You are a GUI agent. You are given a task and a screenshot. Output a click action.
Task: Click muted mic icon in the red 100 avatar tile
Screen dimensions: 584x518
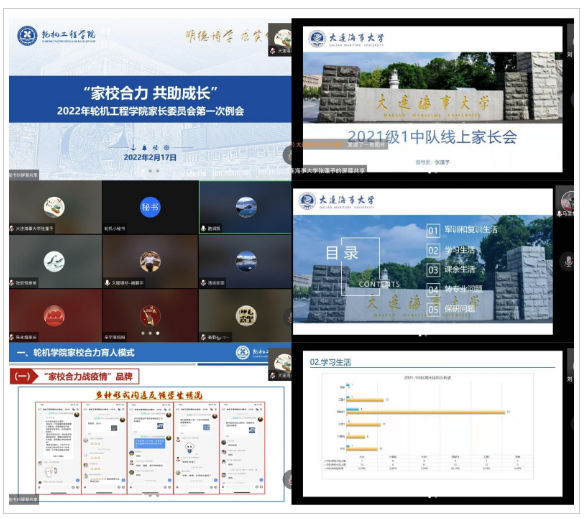tap(12, 337)
